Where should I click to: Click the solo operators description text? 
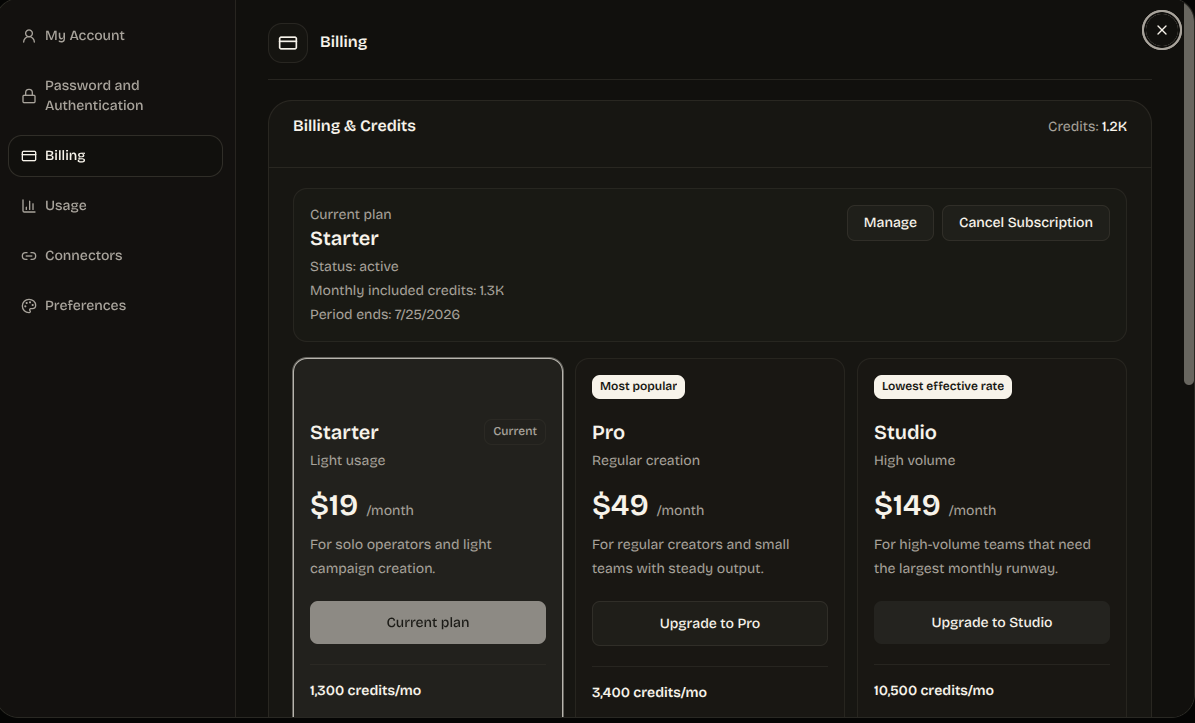(401, 556)
